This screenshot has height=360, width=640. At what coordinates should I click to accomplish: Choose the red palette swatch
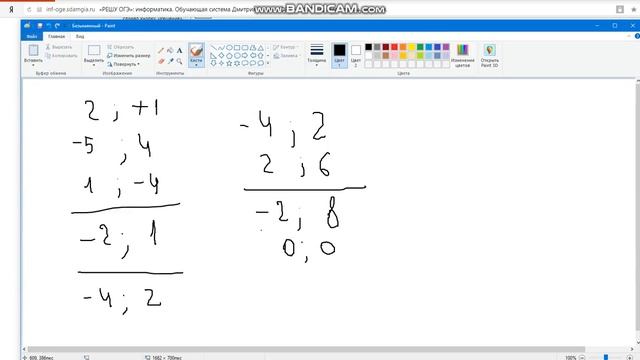click(x=394, y=47)
